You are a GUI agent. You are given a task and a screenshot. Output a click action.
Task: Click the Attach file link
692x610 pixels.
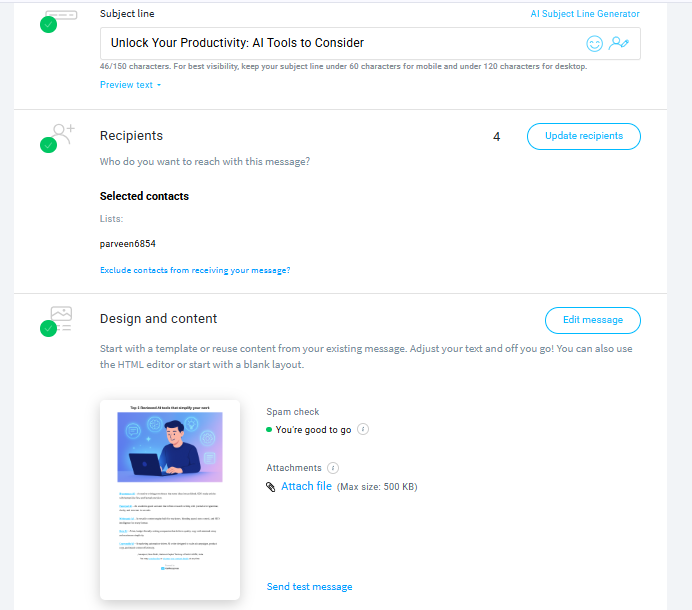pyautogui.click(x=306, y=487)
